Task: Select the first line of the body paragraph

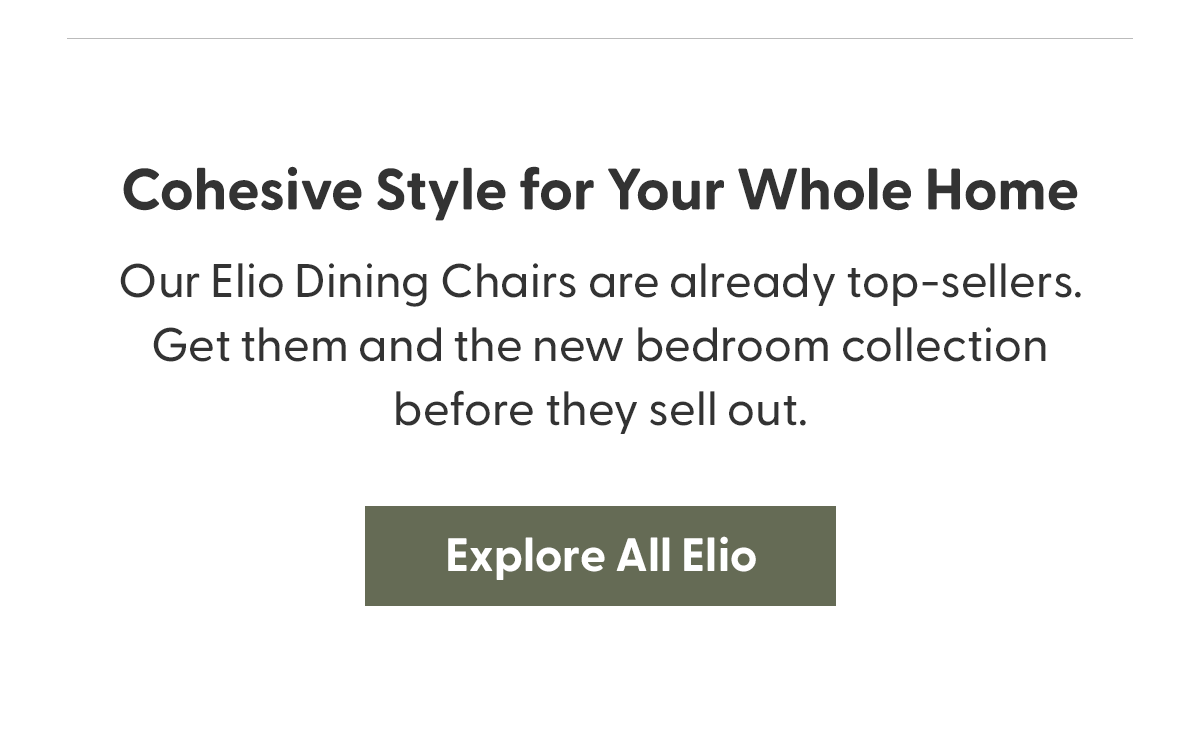Action: [600, 281]
